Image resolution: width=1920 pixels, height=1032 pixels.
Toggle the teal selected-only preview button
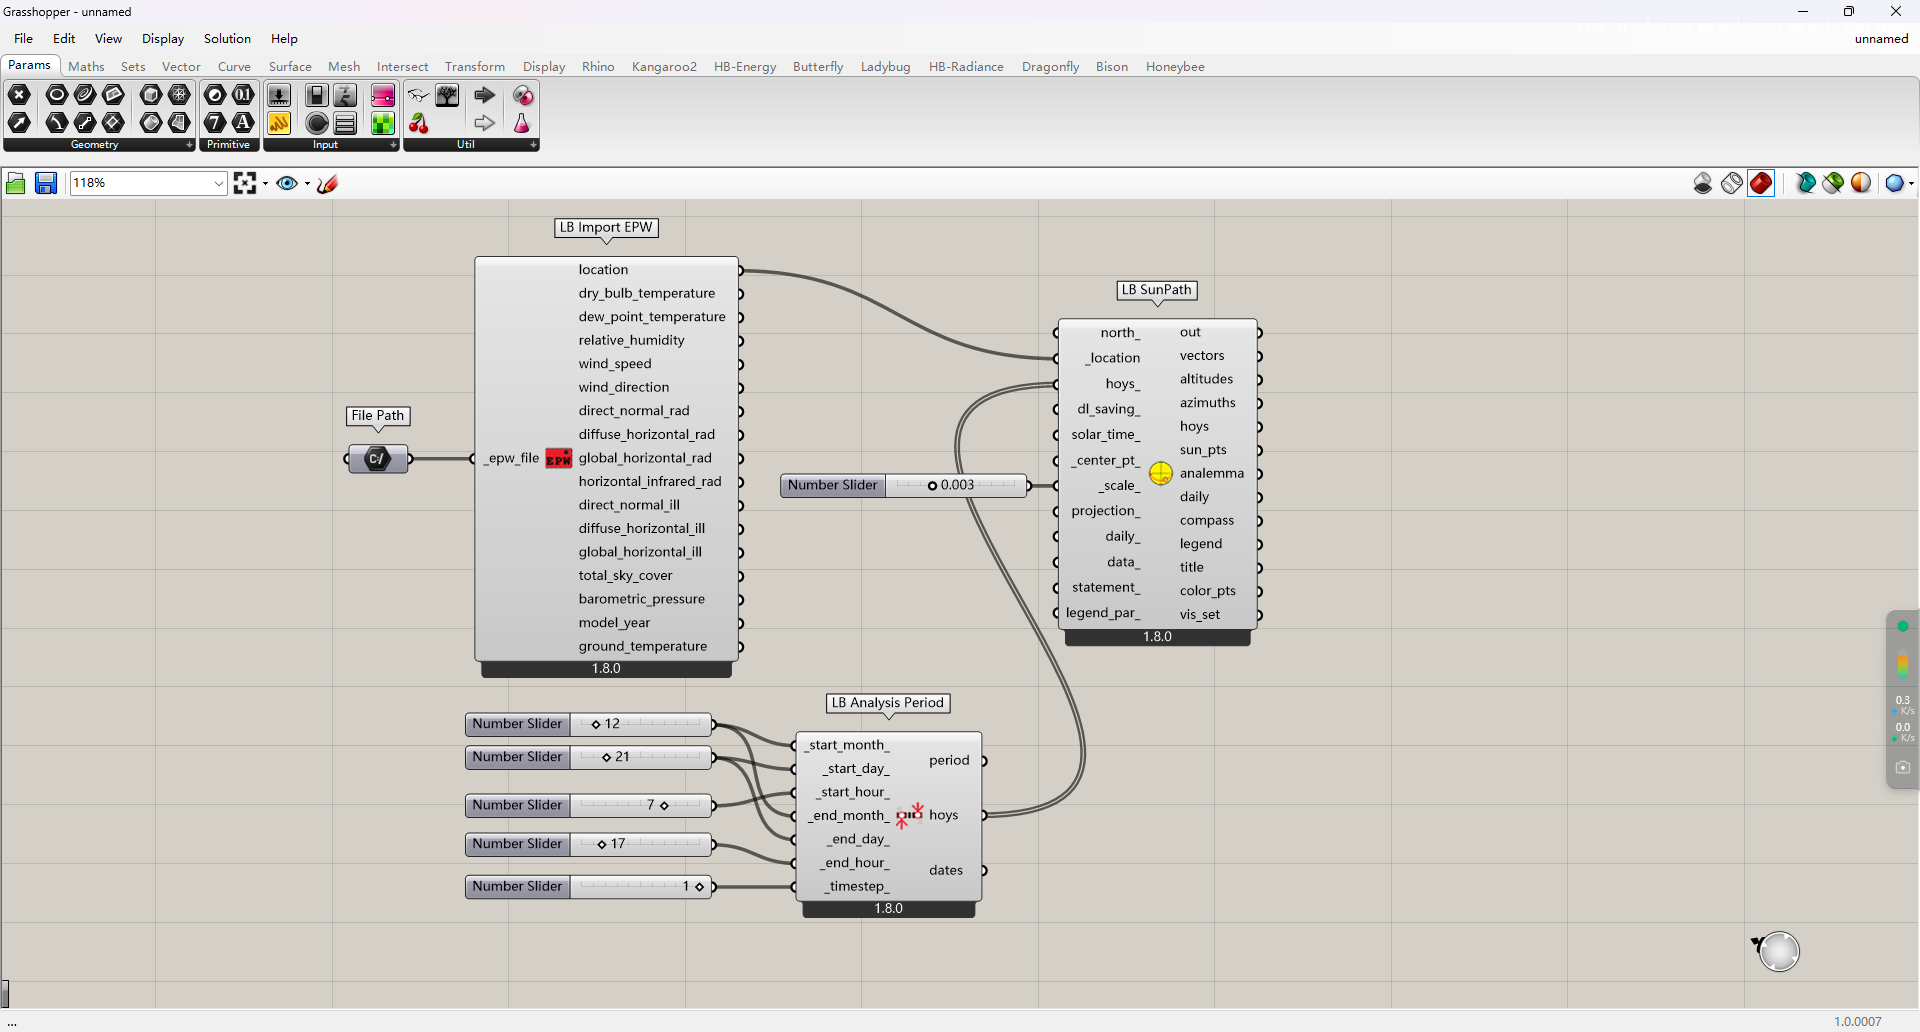(x=1805, y=183)
